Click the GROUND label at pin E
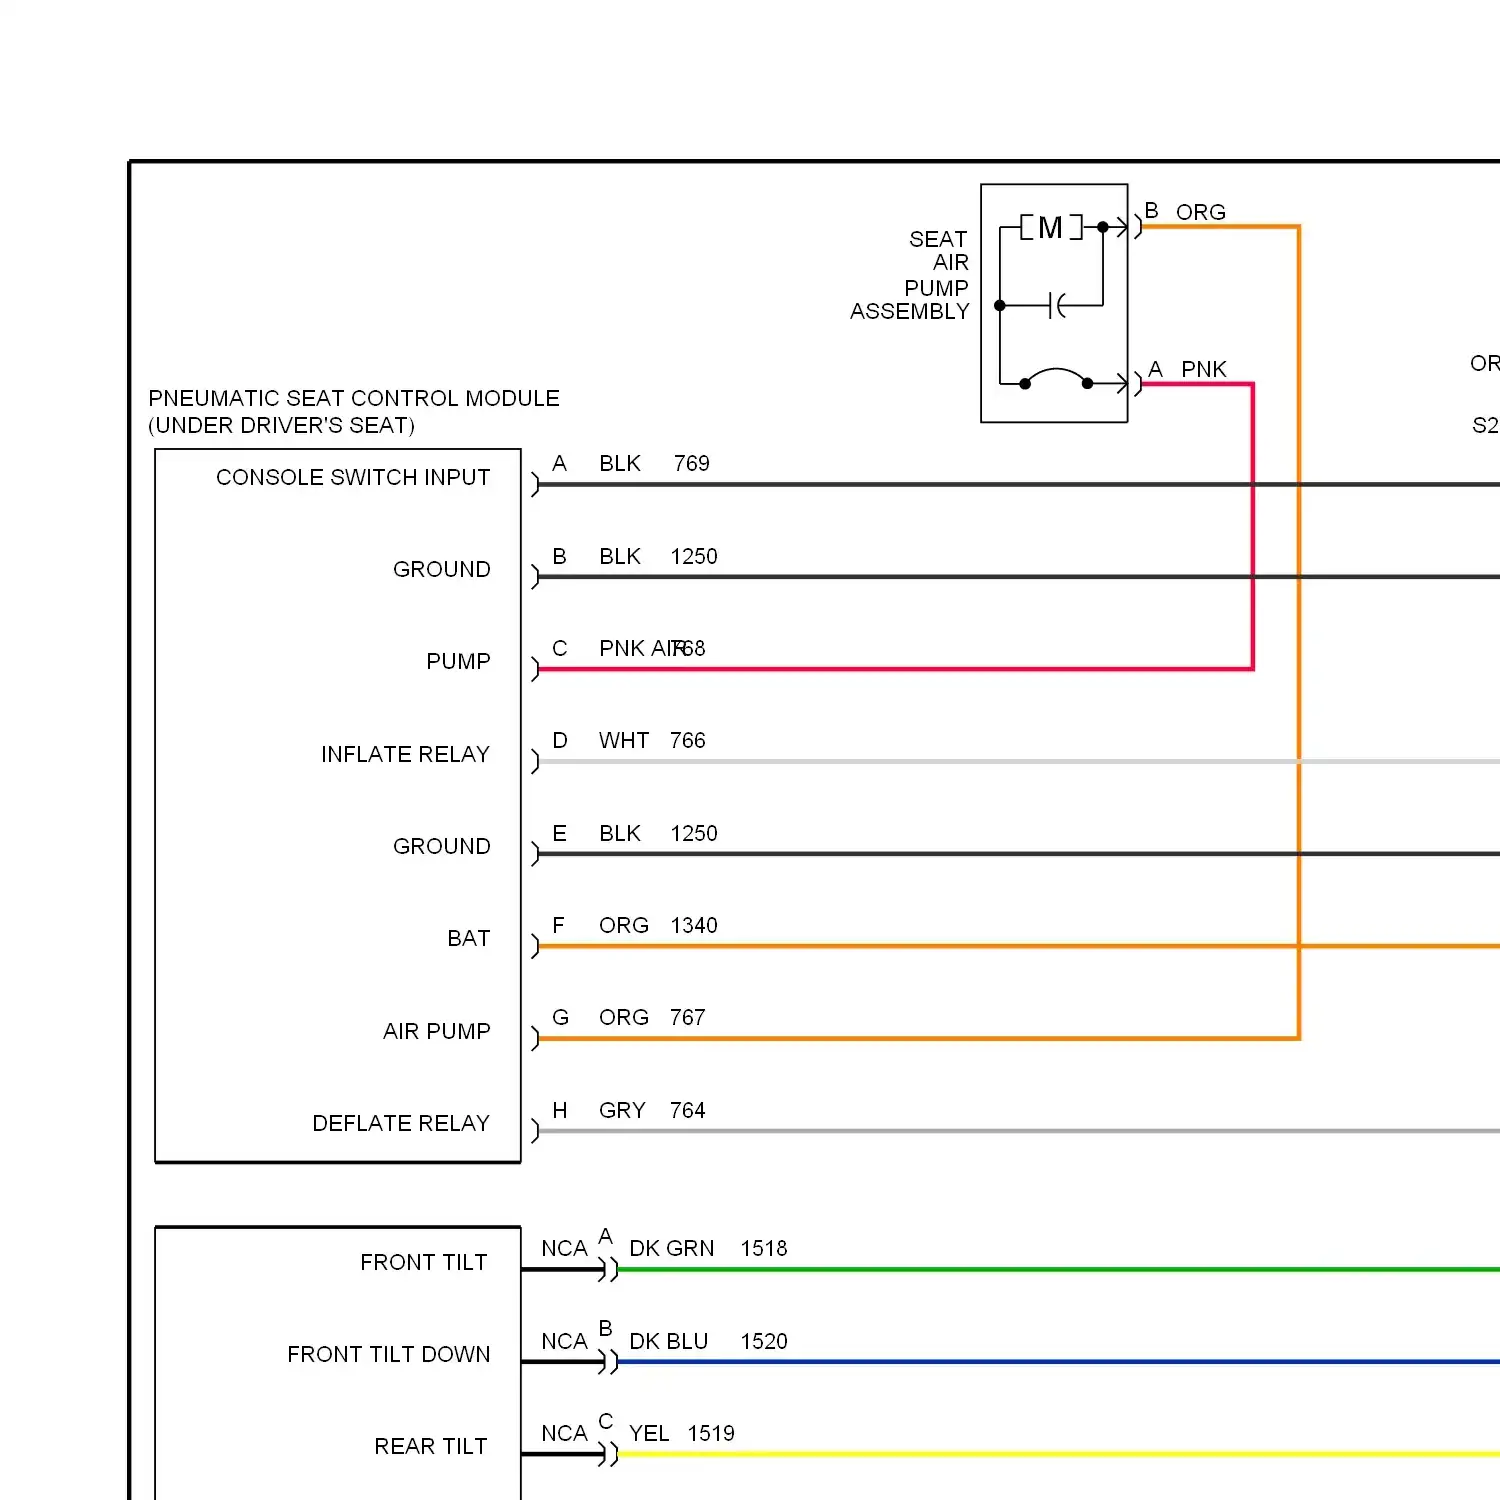 (x=442, y=846)
